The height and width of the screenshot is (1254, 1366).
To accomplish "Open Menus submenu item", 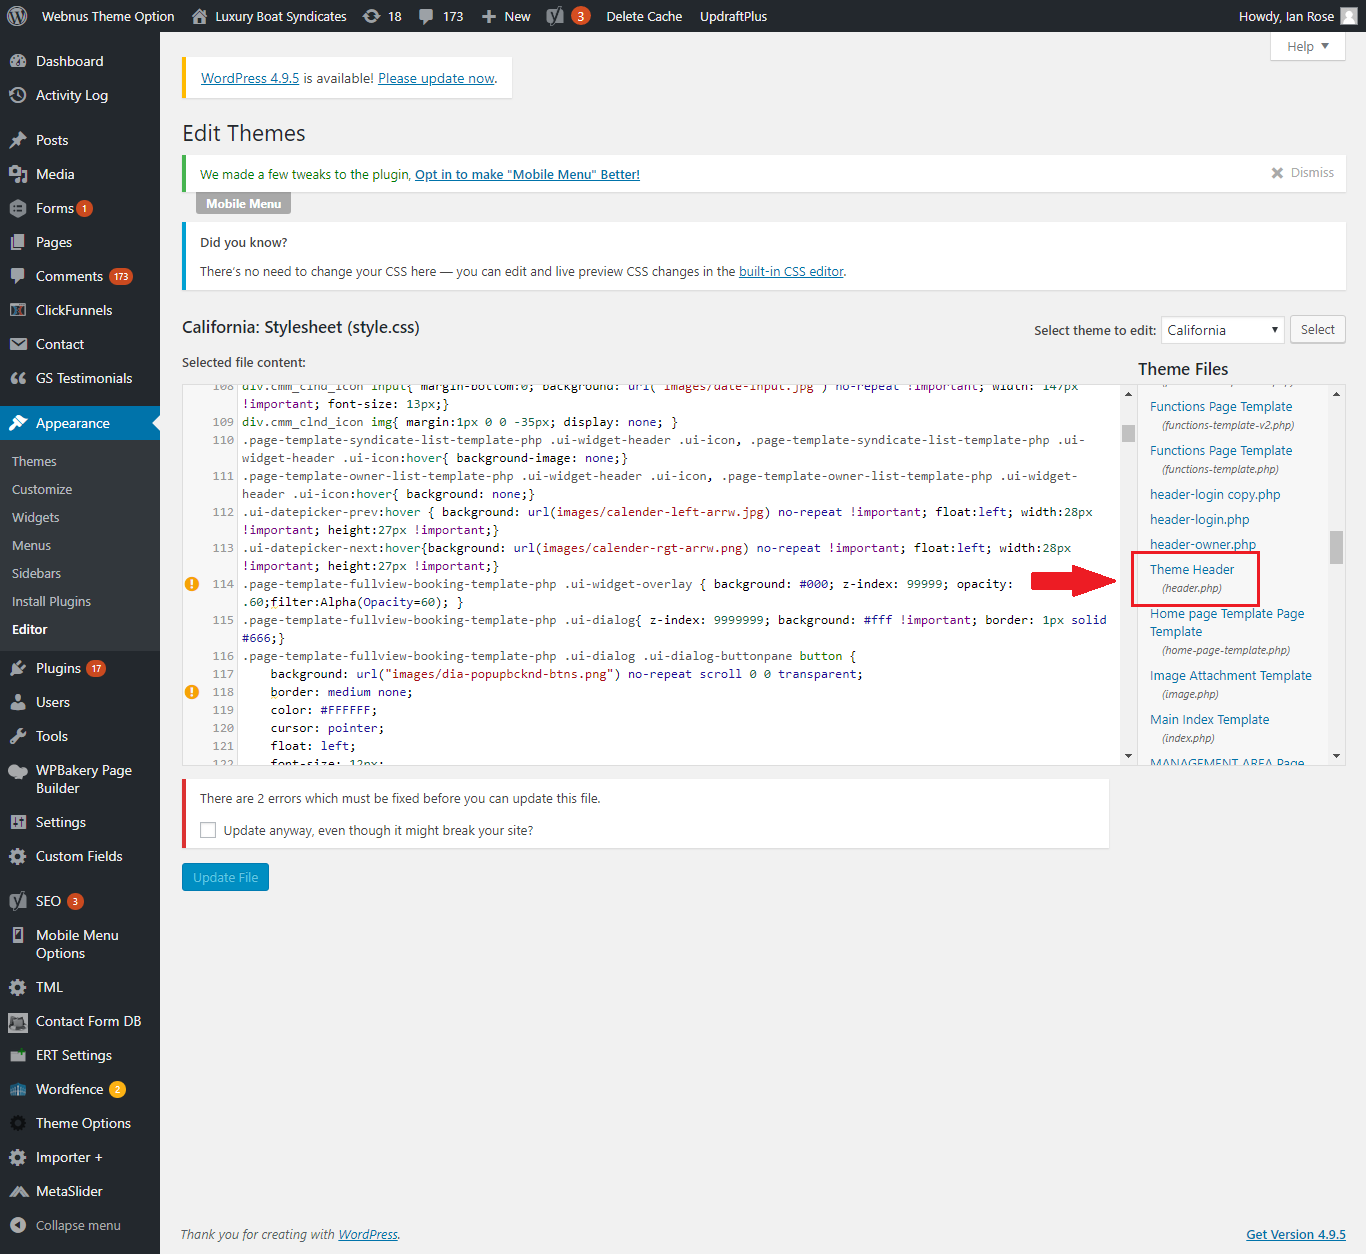I will coord(31,545).
